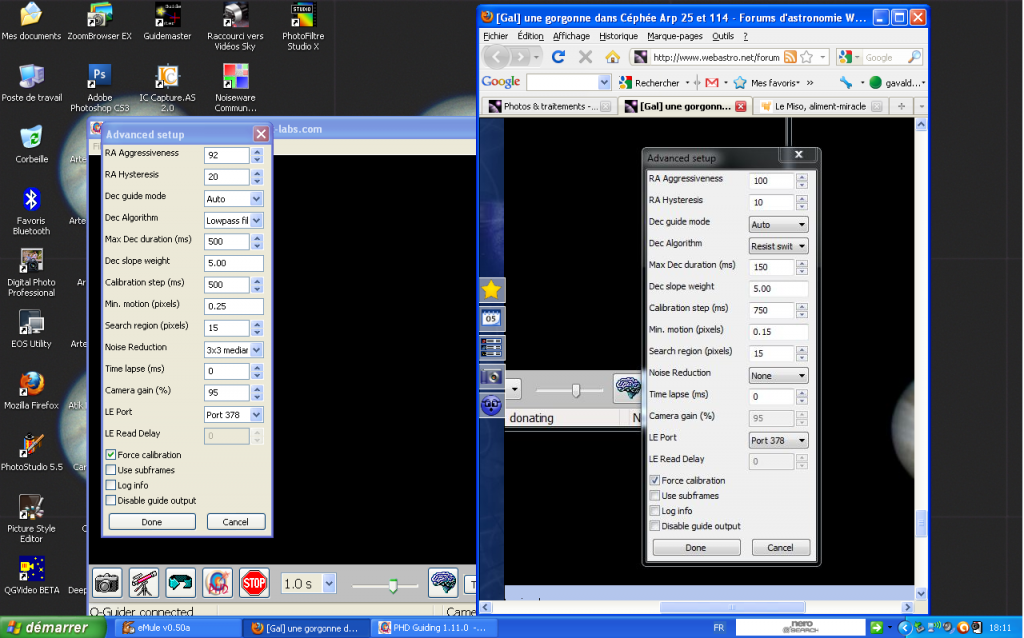
Task: Open the Affichage menu in Firefox
Action: click(571, 36)
